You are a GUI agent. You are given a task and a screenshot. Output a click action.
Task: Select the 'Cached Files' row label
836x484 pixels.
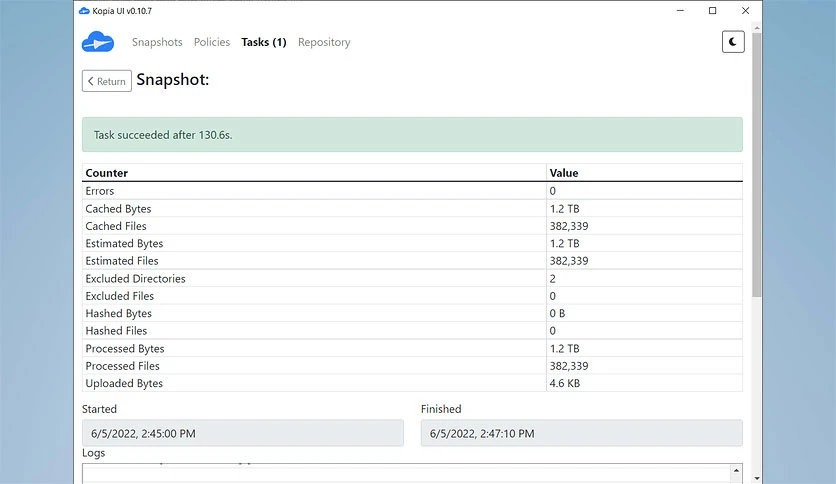pyautogui.click(x=116, y=226)
